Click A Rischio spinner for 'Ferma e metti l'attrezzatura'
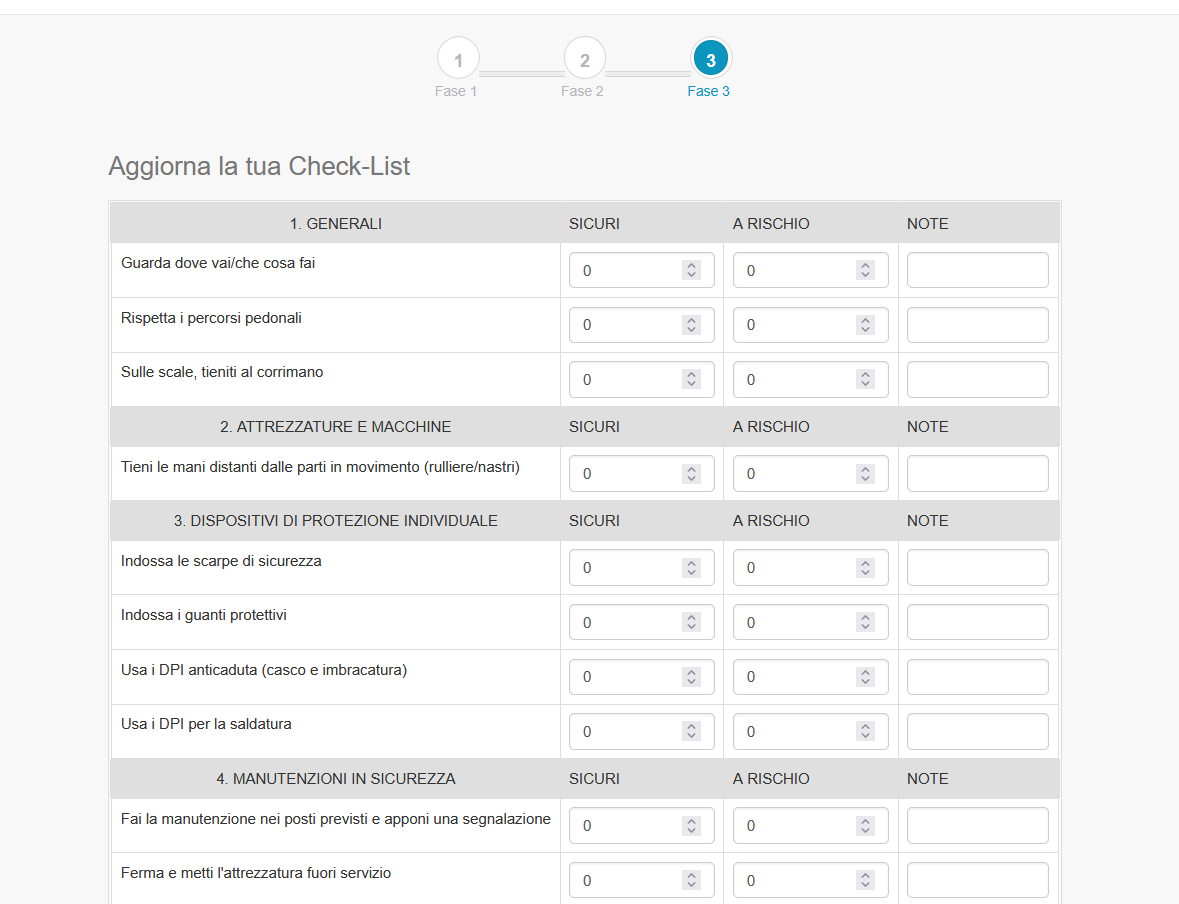The width and height of the screenshot is (1179, 904). (865, 880)
